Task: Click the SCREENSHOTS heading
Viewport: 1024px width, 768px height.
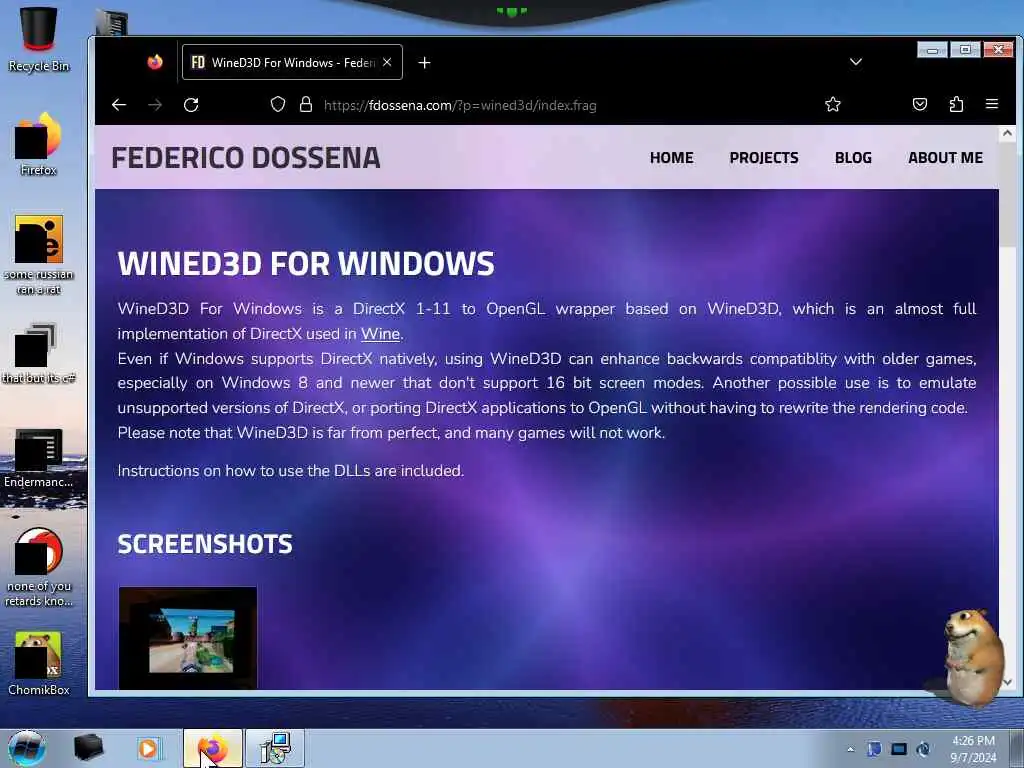Action: pos(205,544)
